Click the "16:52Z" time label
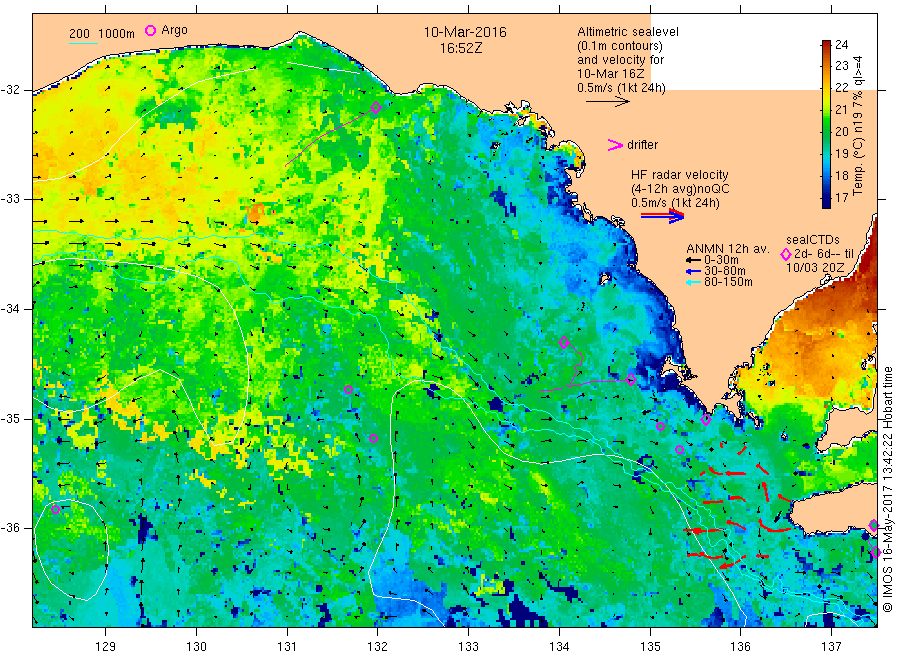This screenshot has height=660, width=900. click(x=461, y=48)
